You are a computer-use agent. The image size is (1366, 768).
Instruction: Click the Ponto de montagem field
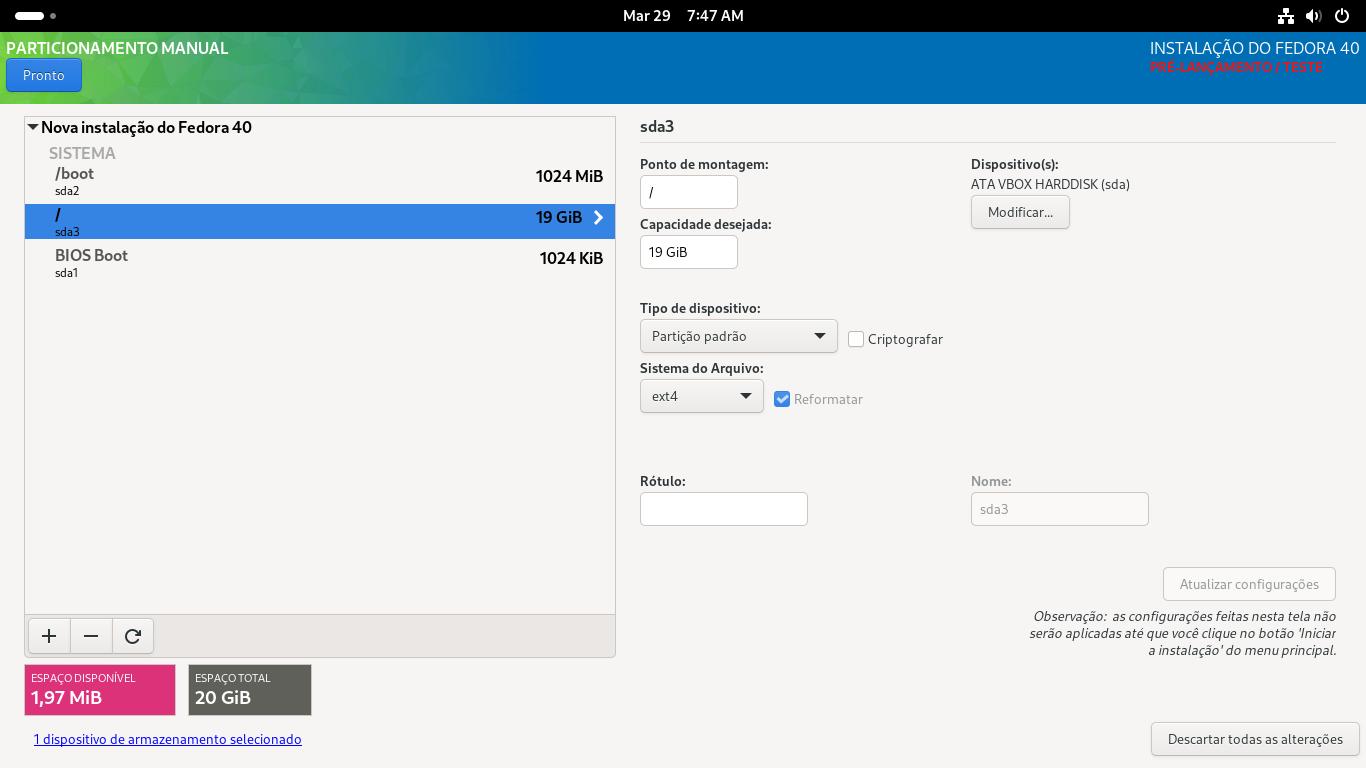click(x=689, y=192)
